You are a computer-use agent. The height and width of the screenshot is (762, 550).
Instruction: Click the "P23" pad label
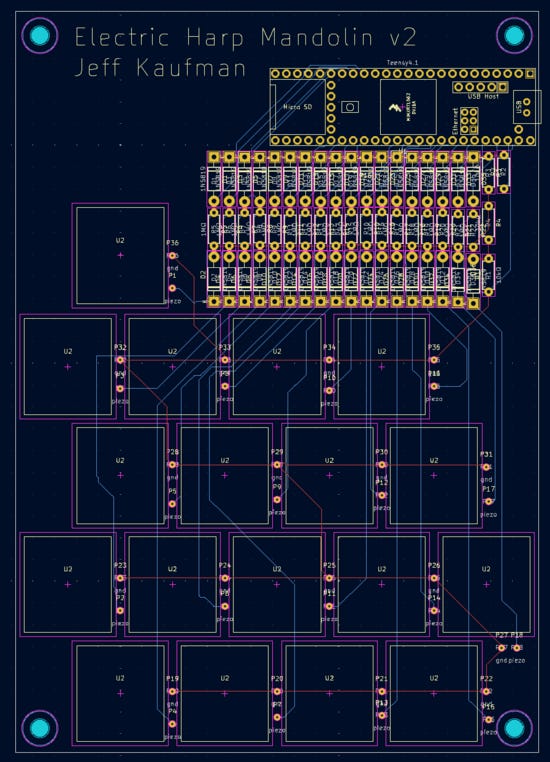120,565
